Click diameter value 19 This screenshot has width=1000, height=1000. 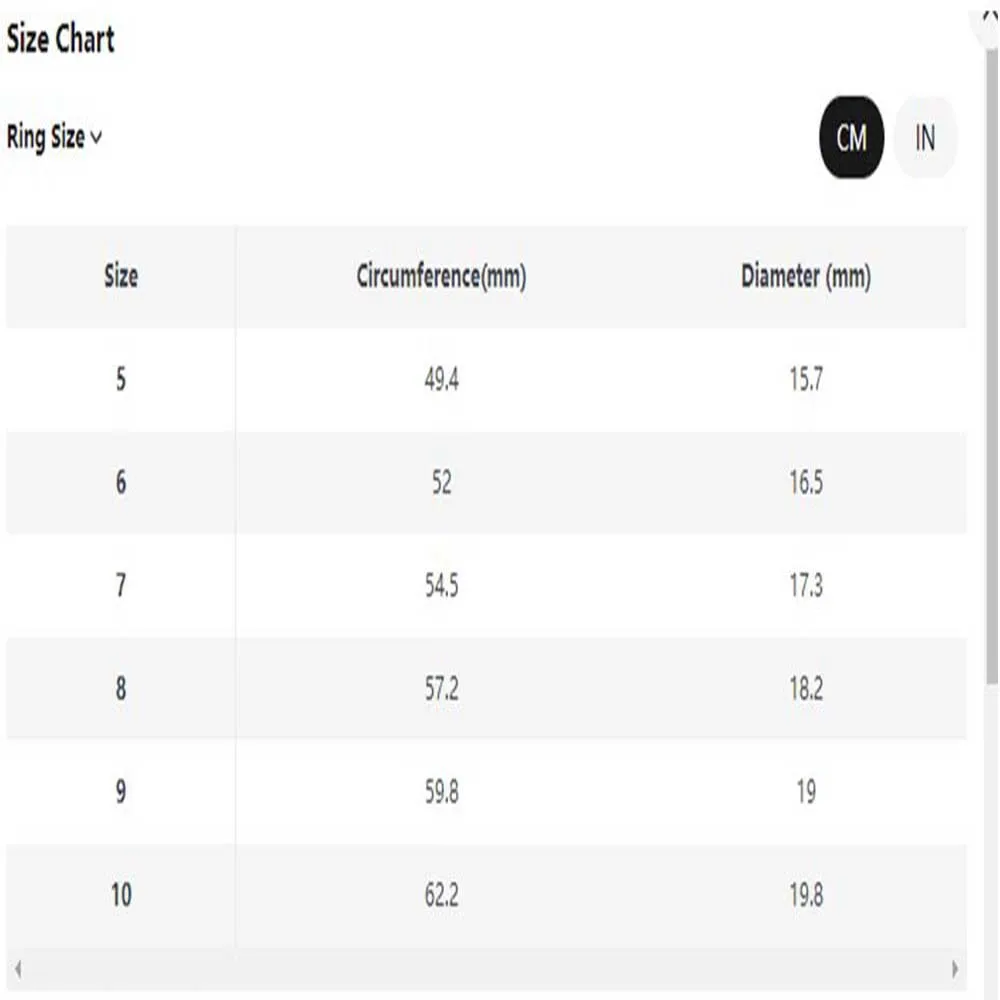[x=806, y=792]
